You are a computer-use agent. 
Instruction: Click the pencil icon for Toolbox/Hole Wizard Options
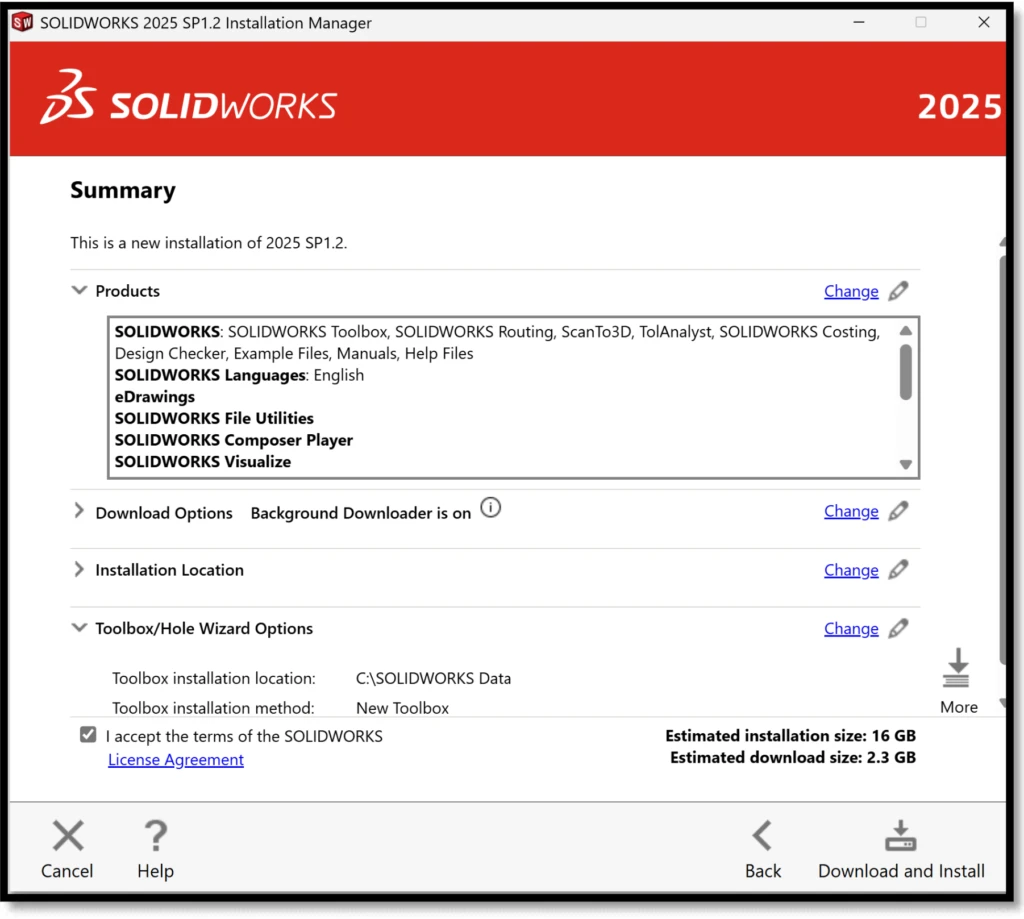(x=898, y=629)
